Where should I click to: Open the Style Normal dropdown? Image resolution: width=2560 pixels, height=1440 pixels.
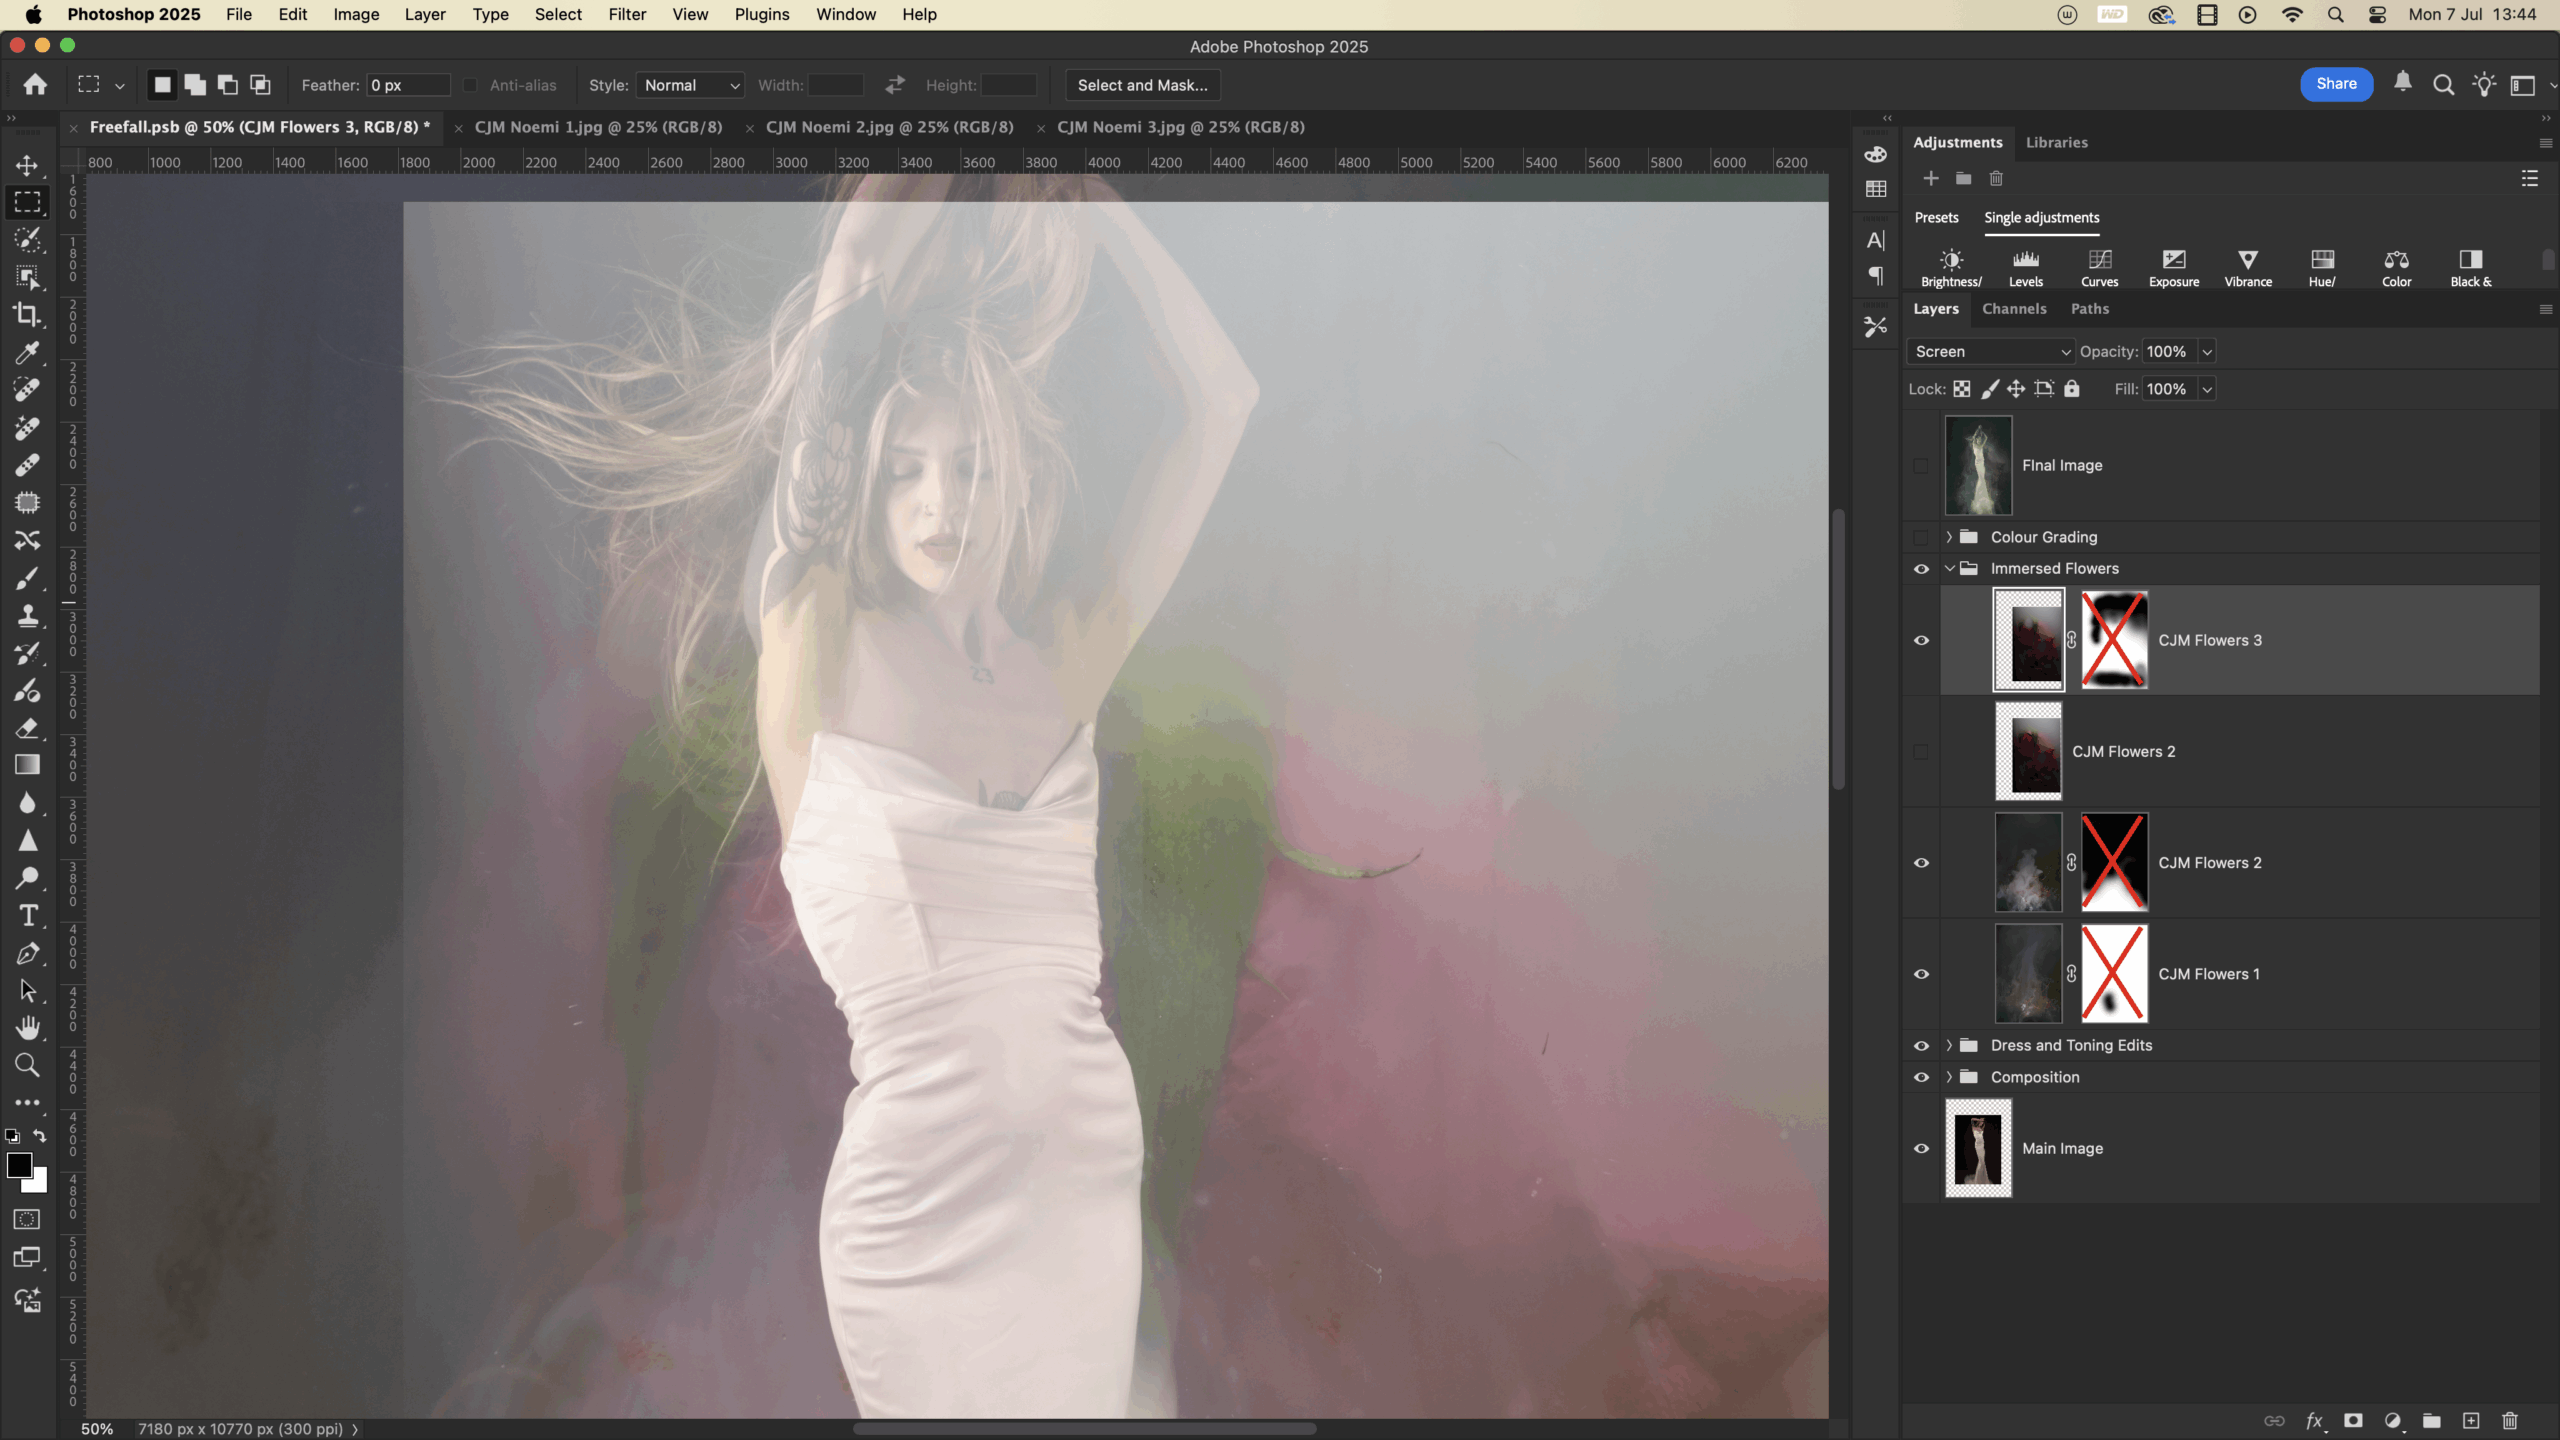tap(691, 86)
